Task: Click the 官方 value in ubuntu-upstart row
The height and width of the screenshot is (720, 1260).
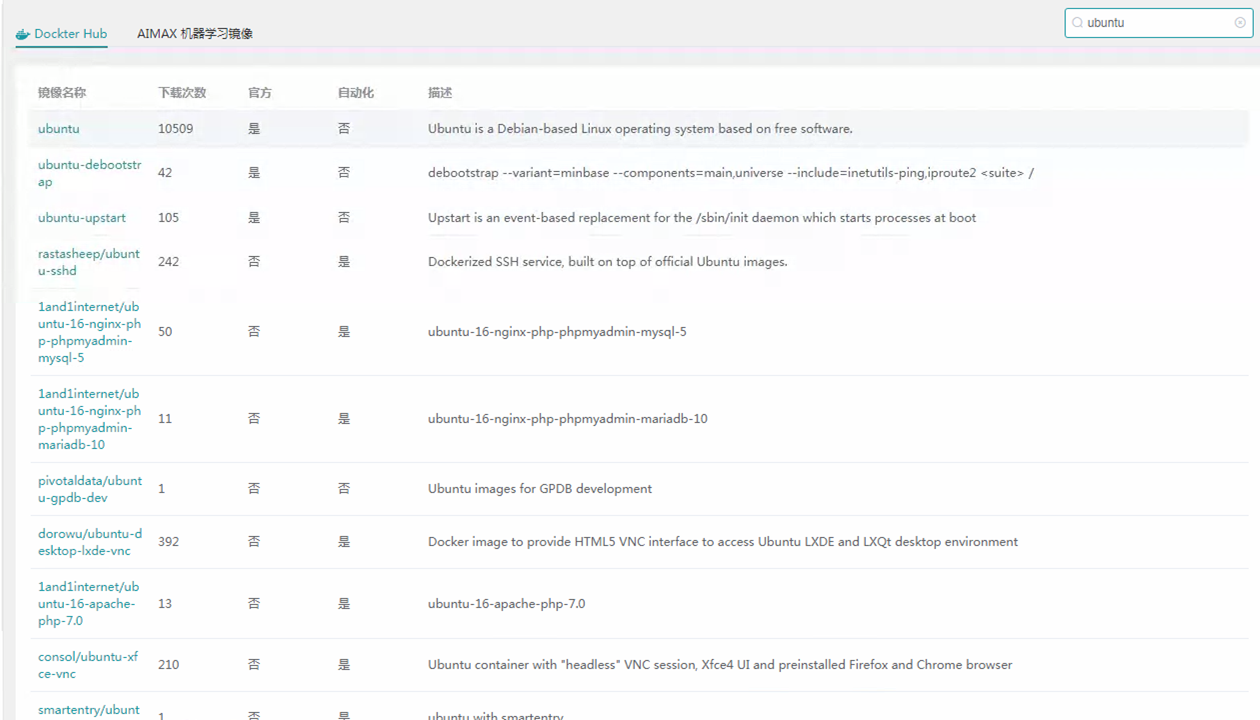Action: click(254, 218)
